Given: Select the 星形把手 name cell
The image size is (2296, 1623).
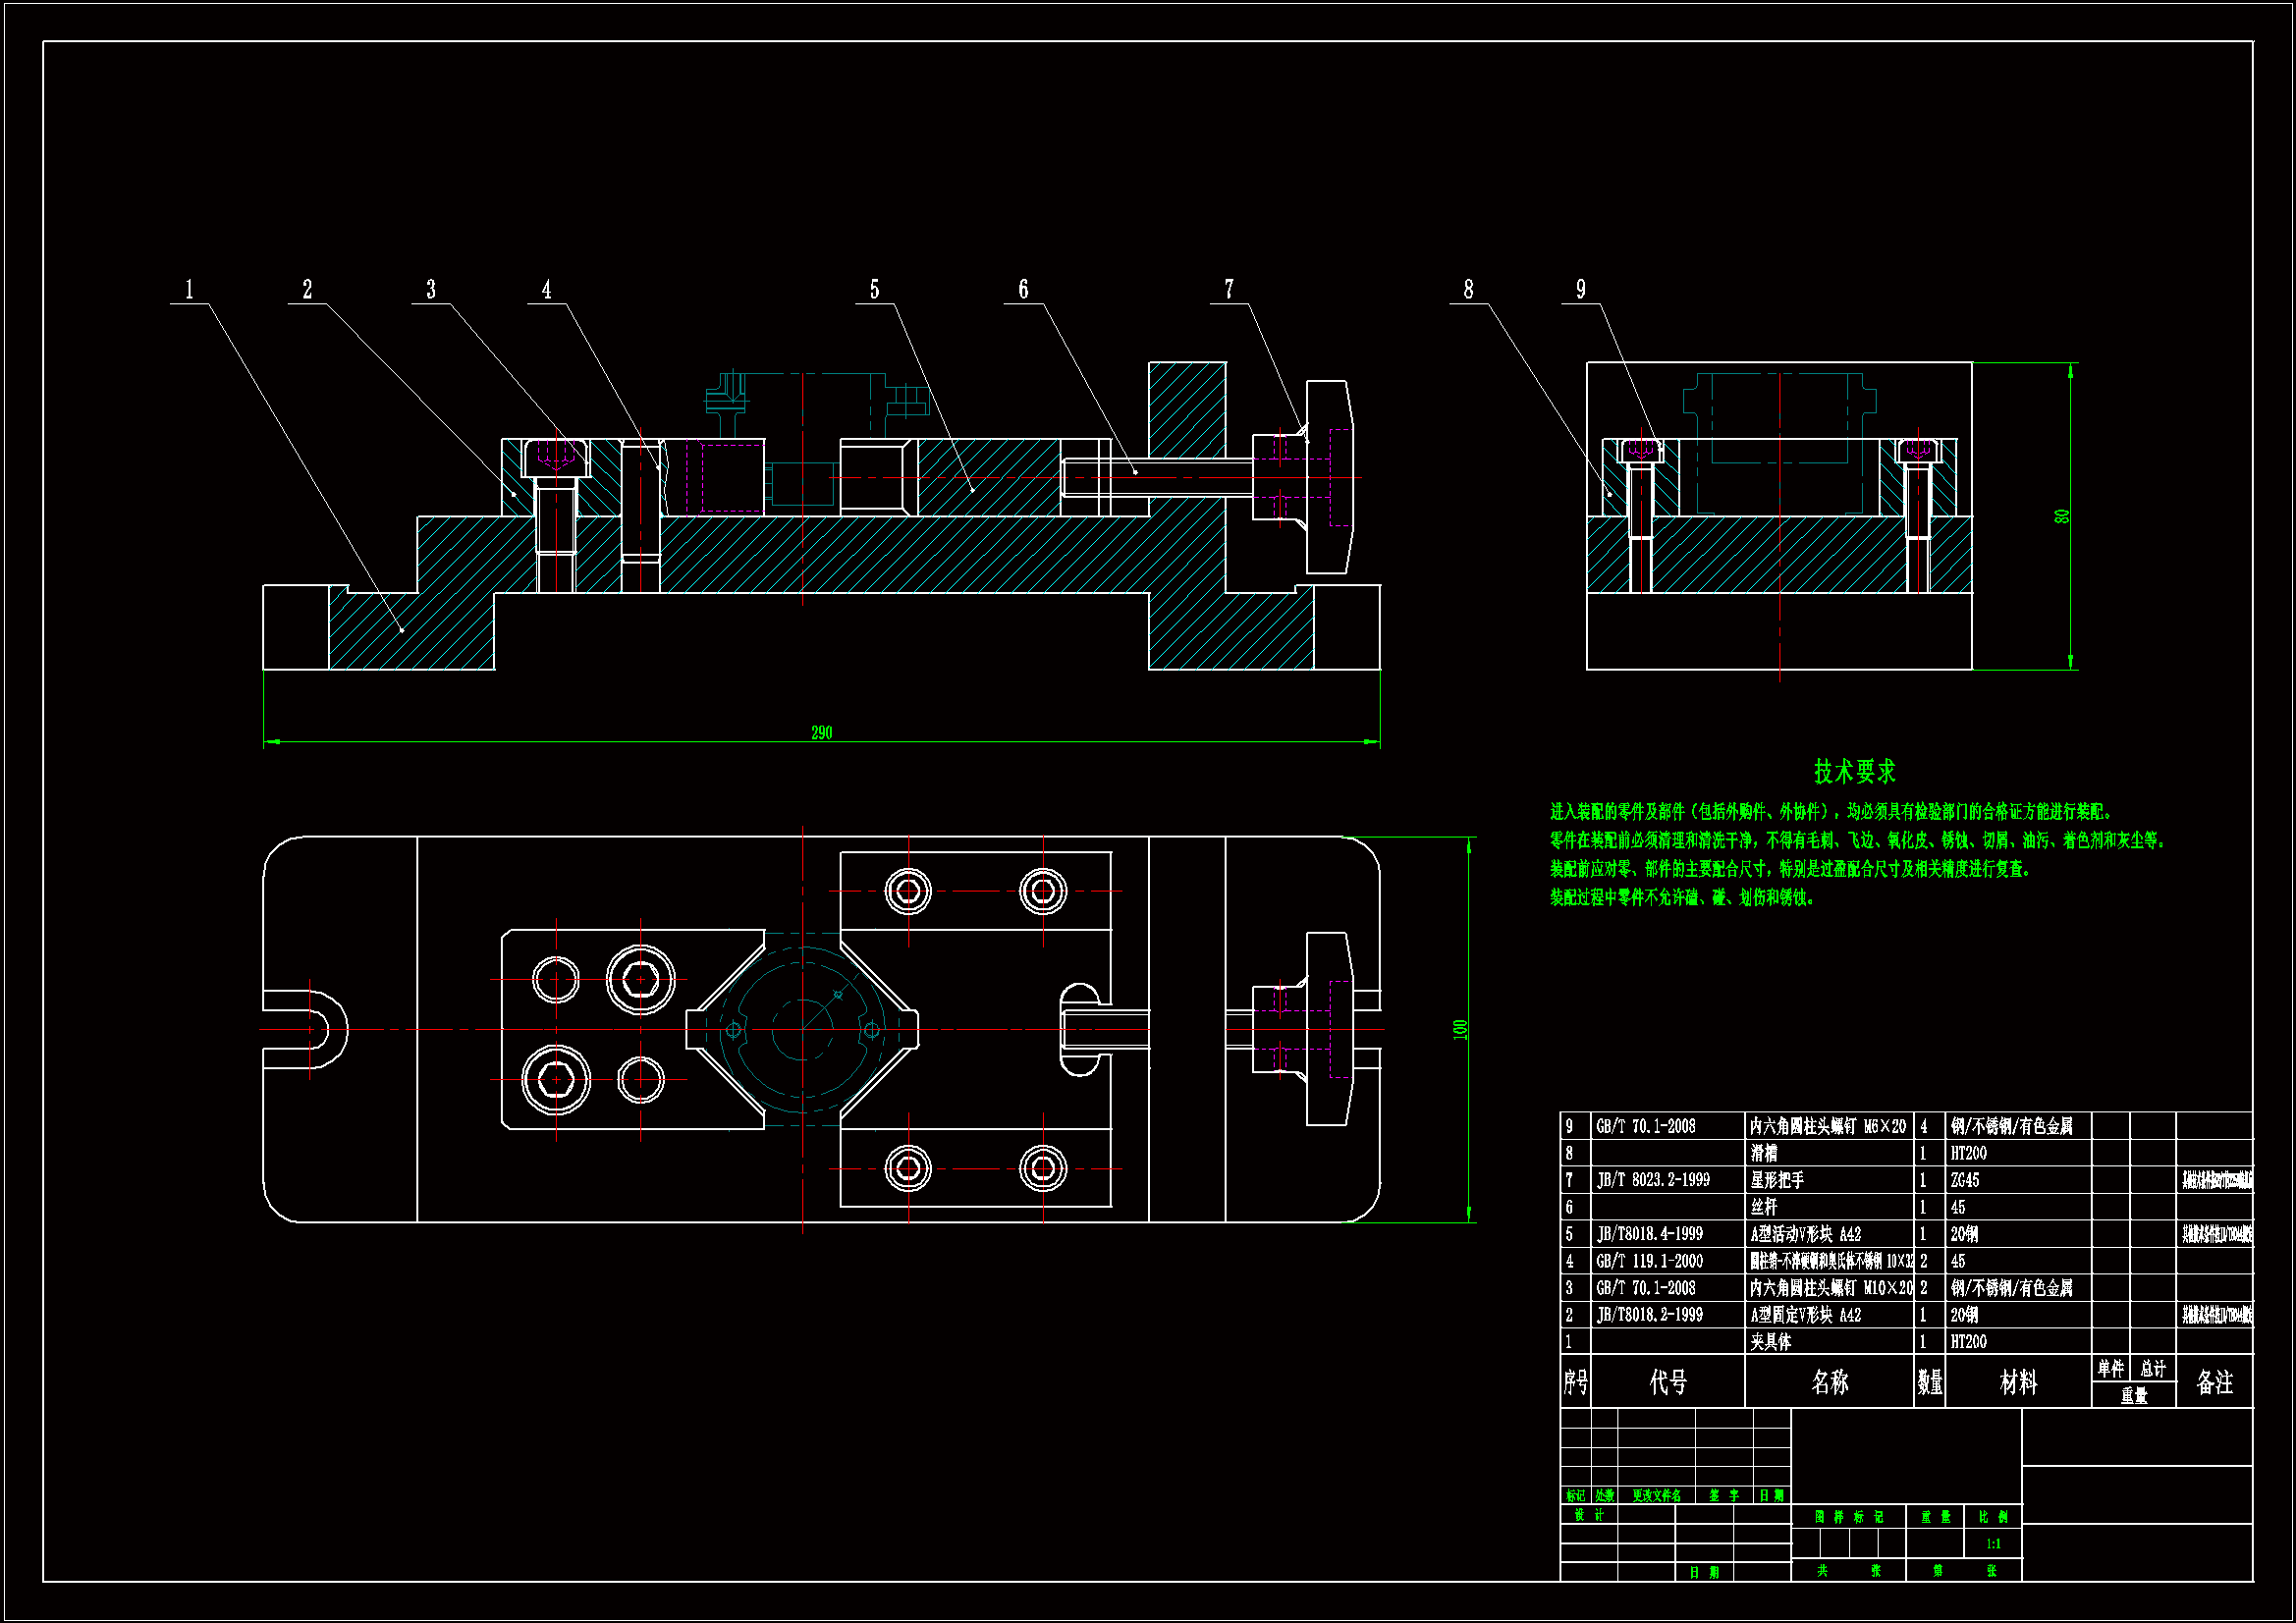Looking at the screenshot, I should [1777, 1180].
